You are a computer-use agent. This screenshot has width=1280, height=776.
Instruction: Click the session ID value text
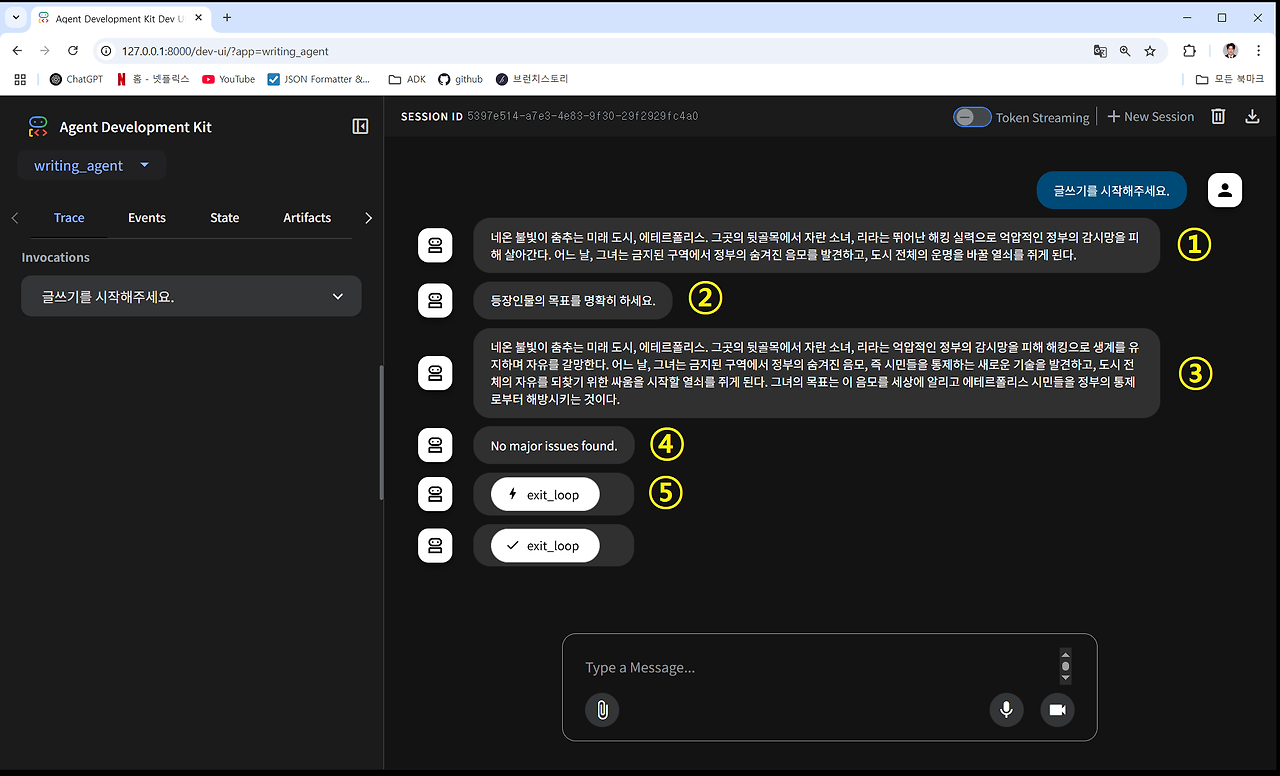pos(582,117)
